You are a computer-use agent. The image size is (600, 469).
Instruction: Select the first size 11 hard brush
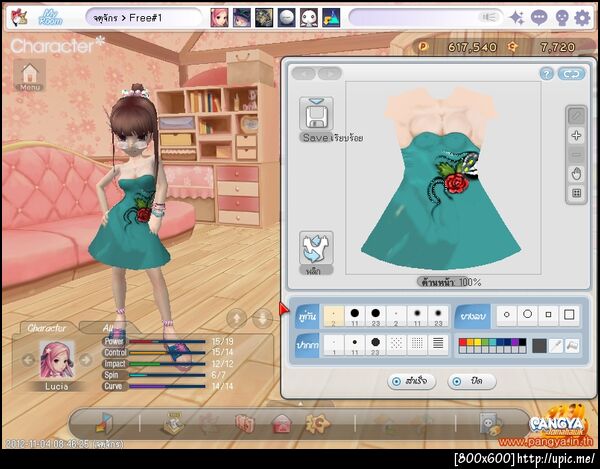pos(355,316)
